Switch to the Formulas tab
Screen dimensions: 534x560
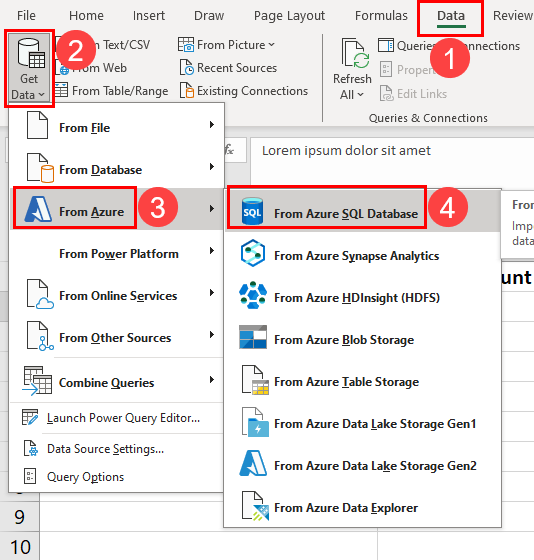tap(381, 15)
